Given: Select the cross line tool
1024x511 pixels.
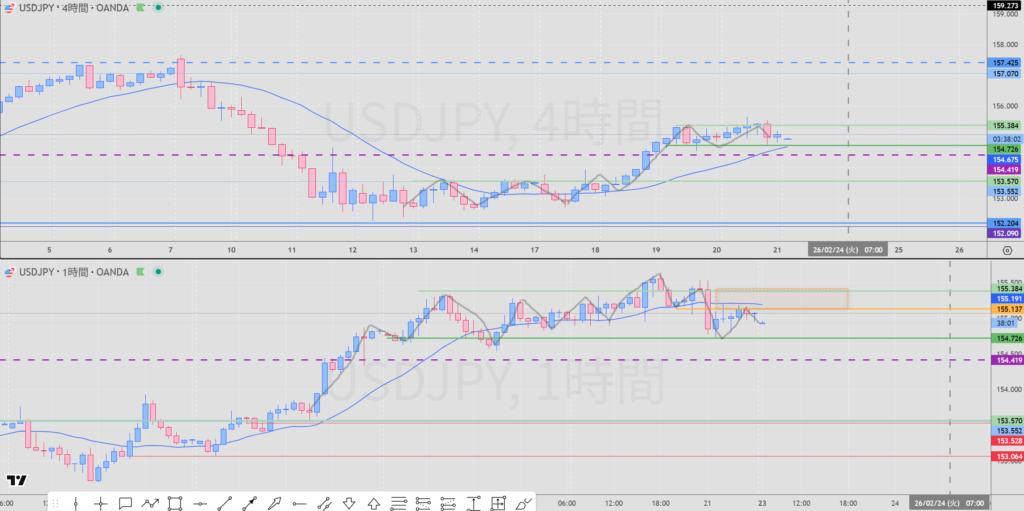Looking at the screenshot, I should (100, 503).
